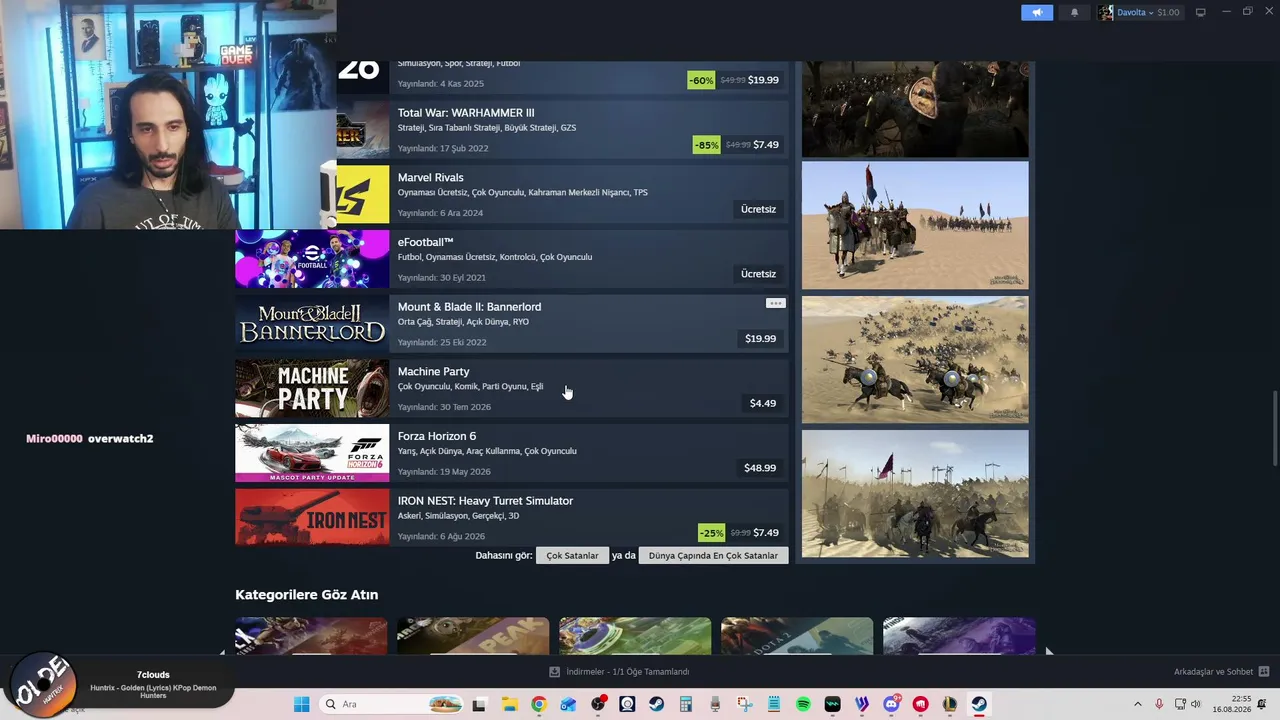The width and height of the screenshot is (1280, 720).
Task: Open the Notepad taskbar icon
Action: coord(774,704)
